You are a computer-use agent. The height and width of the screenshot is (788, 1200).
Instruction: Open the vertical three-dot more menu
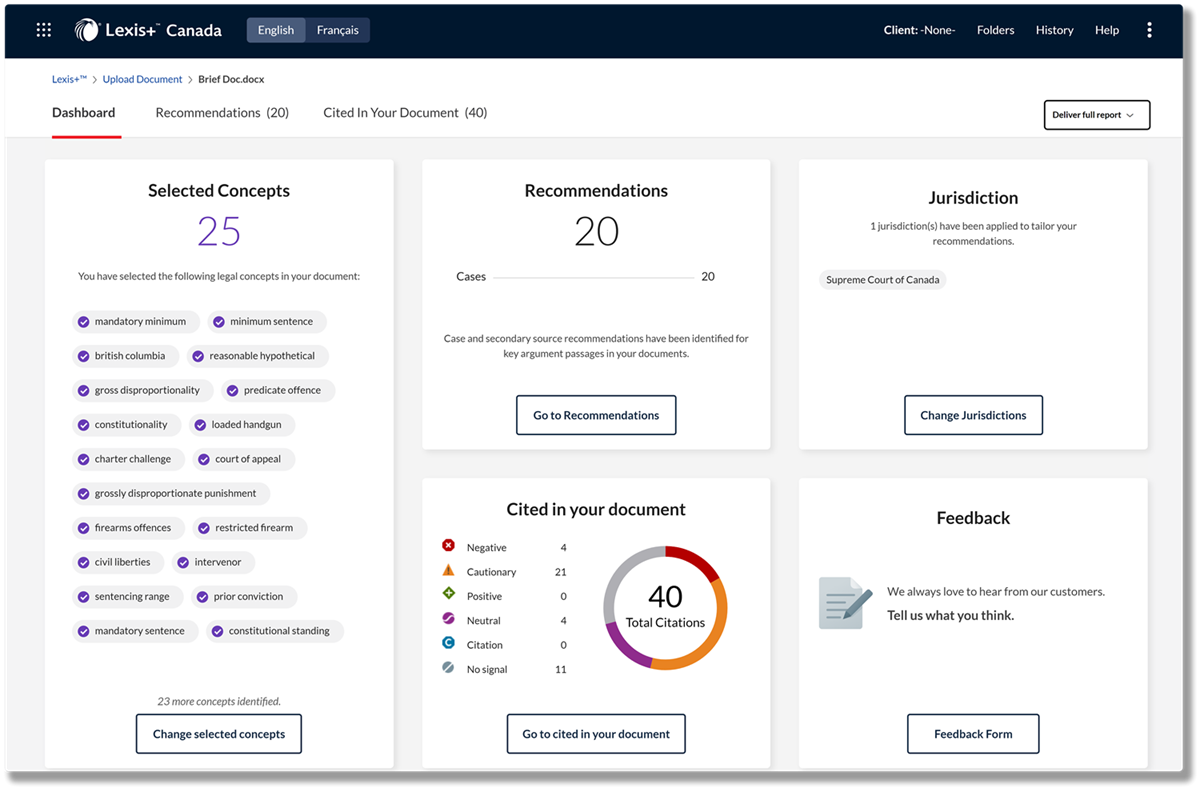[x=1149, y=30]
